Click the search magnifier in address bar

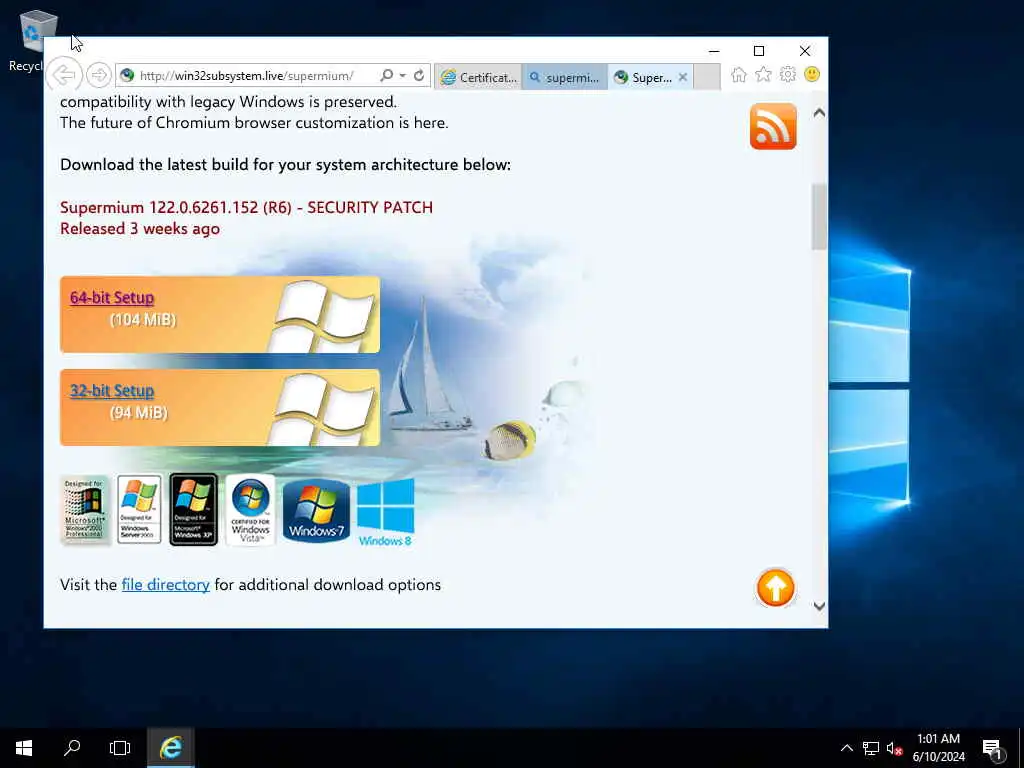coord(387,76)
